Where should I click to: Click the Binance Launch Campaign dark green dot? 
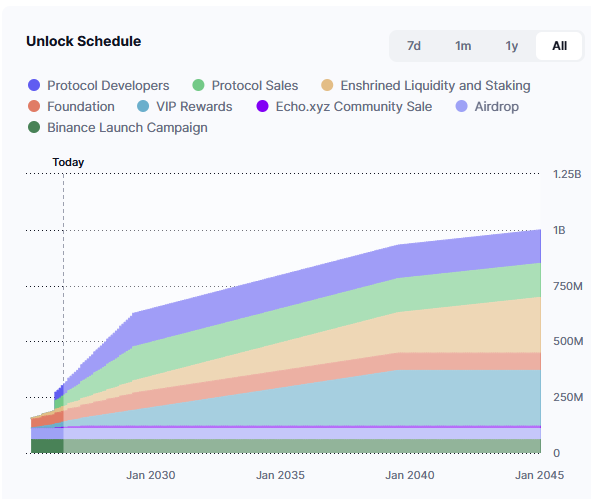pyautogui.click(x=34, y=127)
